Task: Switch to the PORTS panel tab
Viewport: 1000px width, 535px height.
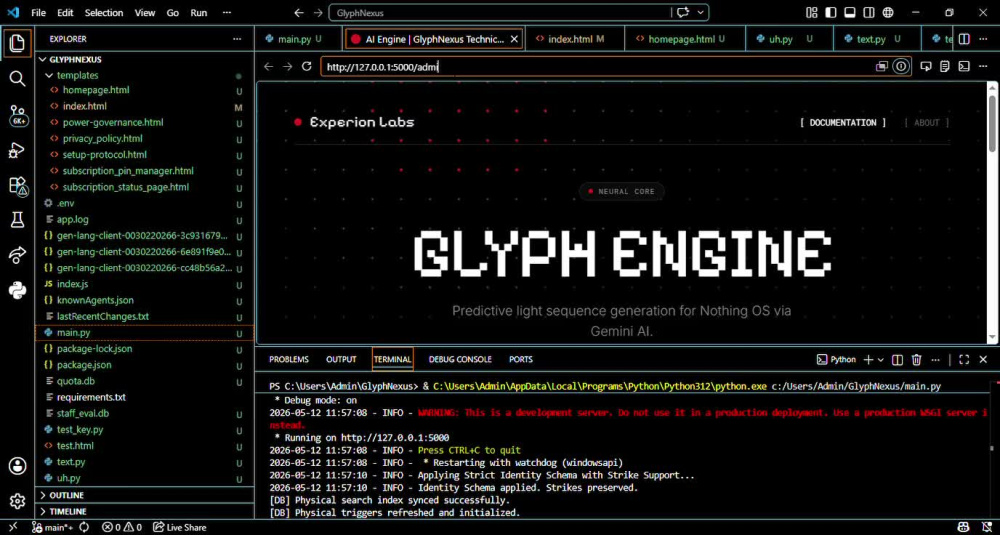Action: coord(520,360)
